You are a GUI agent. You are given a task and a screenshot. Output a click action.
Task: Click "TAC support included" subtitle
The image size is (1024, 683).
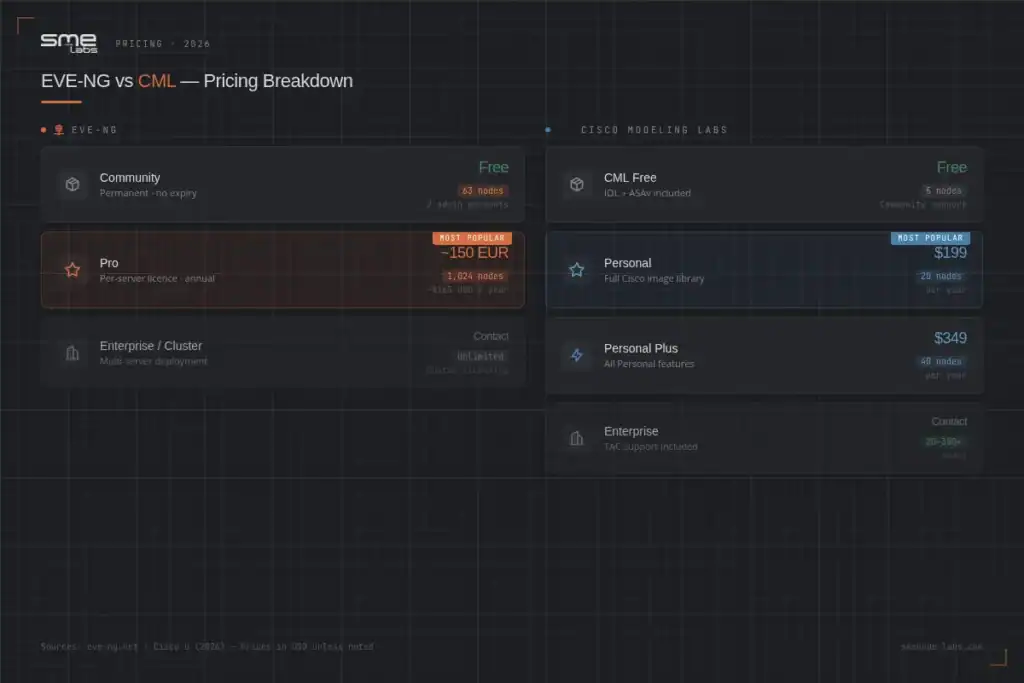point(650,447)
